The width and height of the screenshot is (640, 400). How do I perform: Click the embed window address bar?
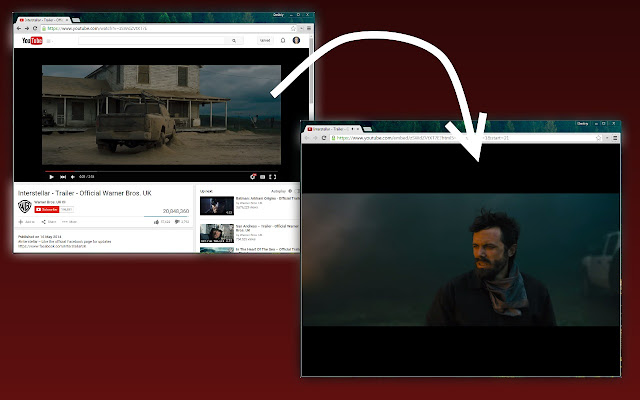465,138
